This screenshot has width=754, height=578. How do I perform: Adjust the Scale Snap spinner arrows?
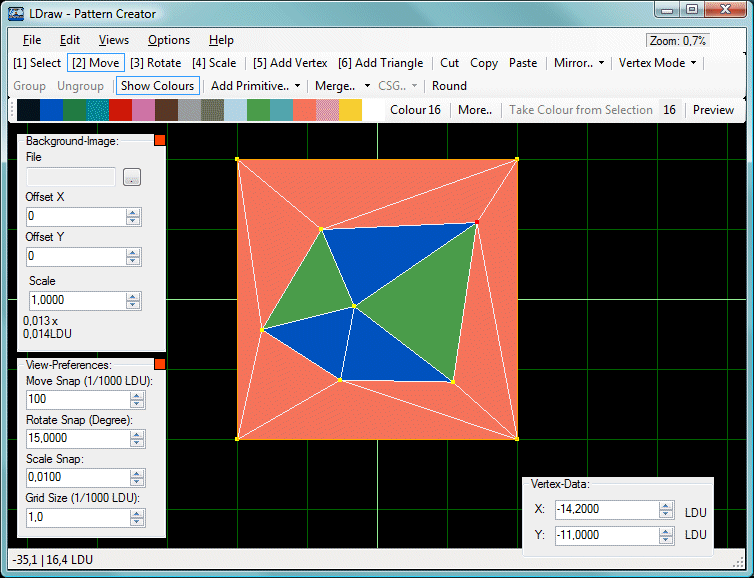tap(137, 478)
